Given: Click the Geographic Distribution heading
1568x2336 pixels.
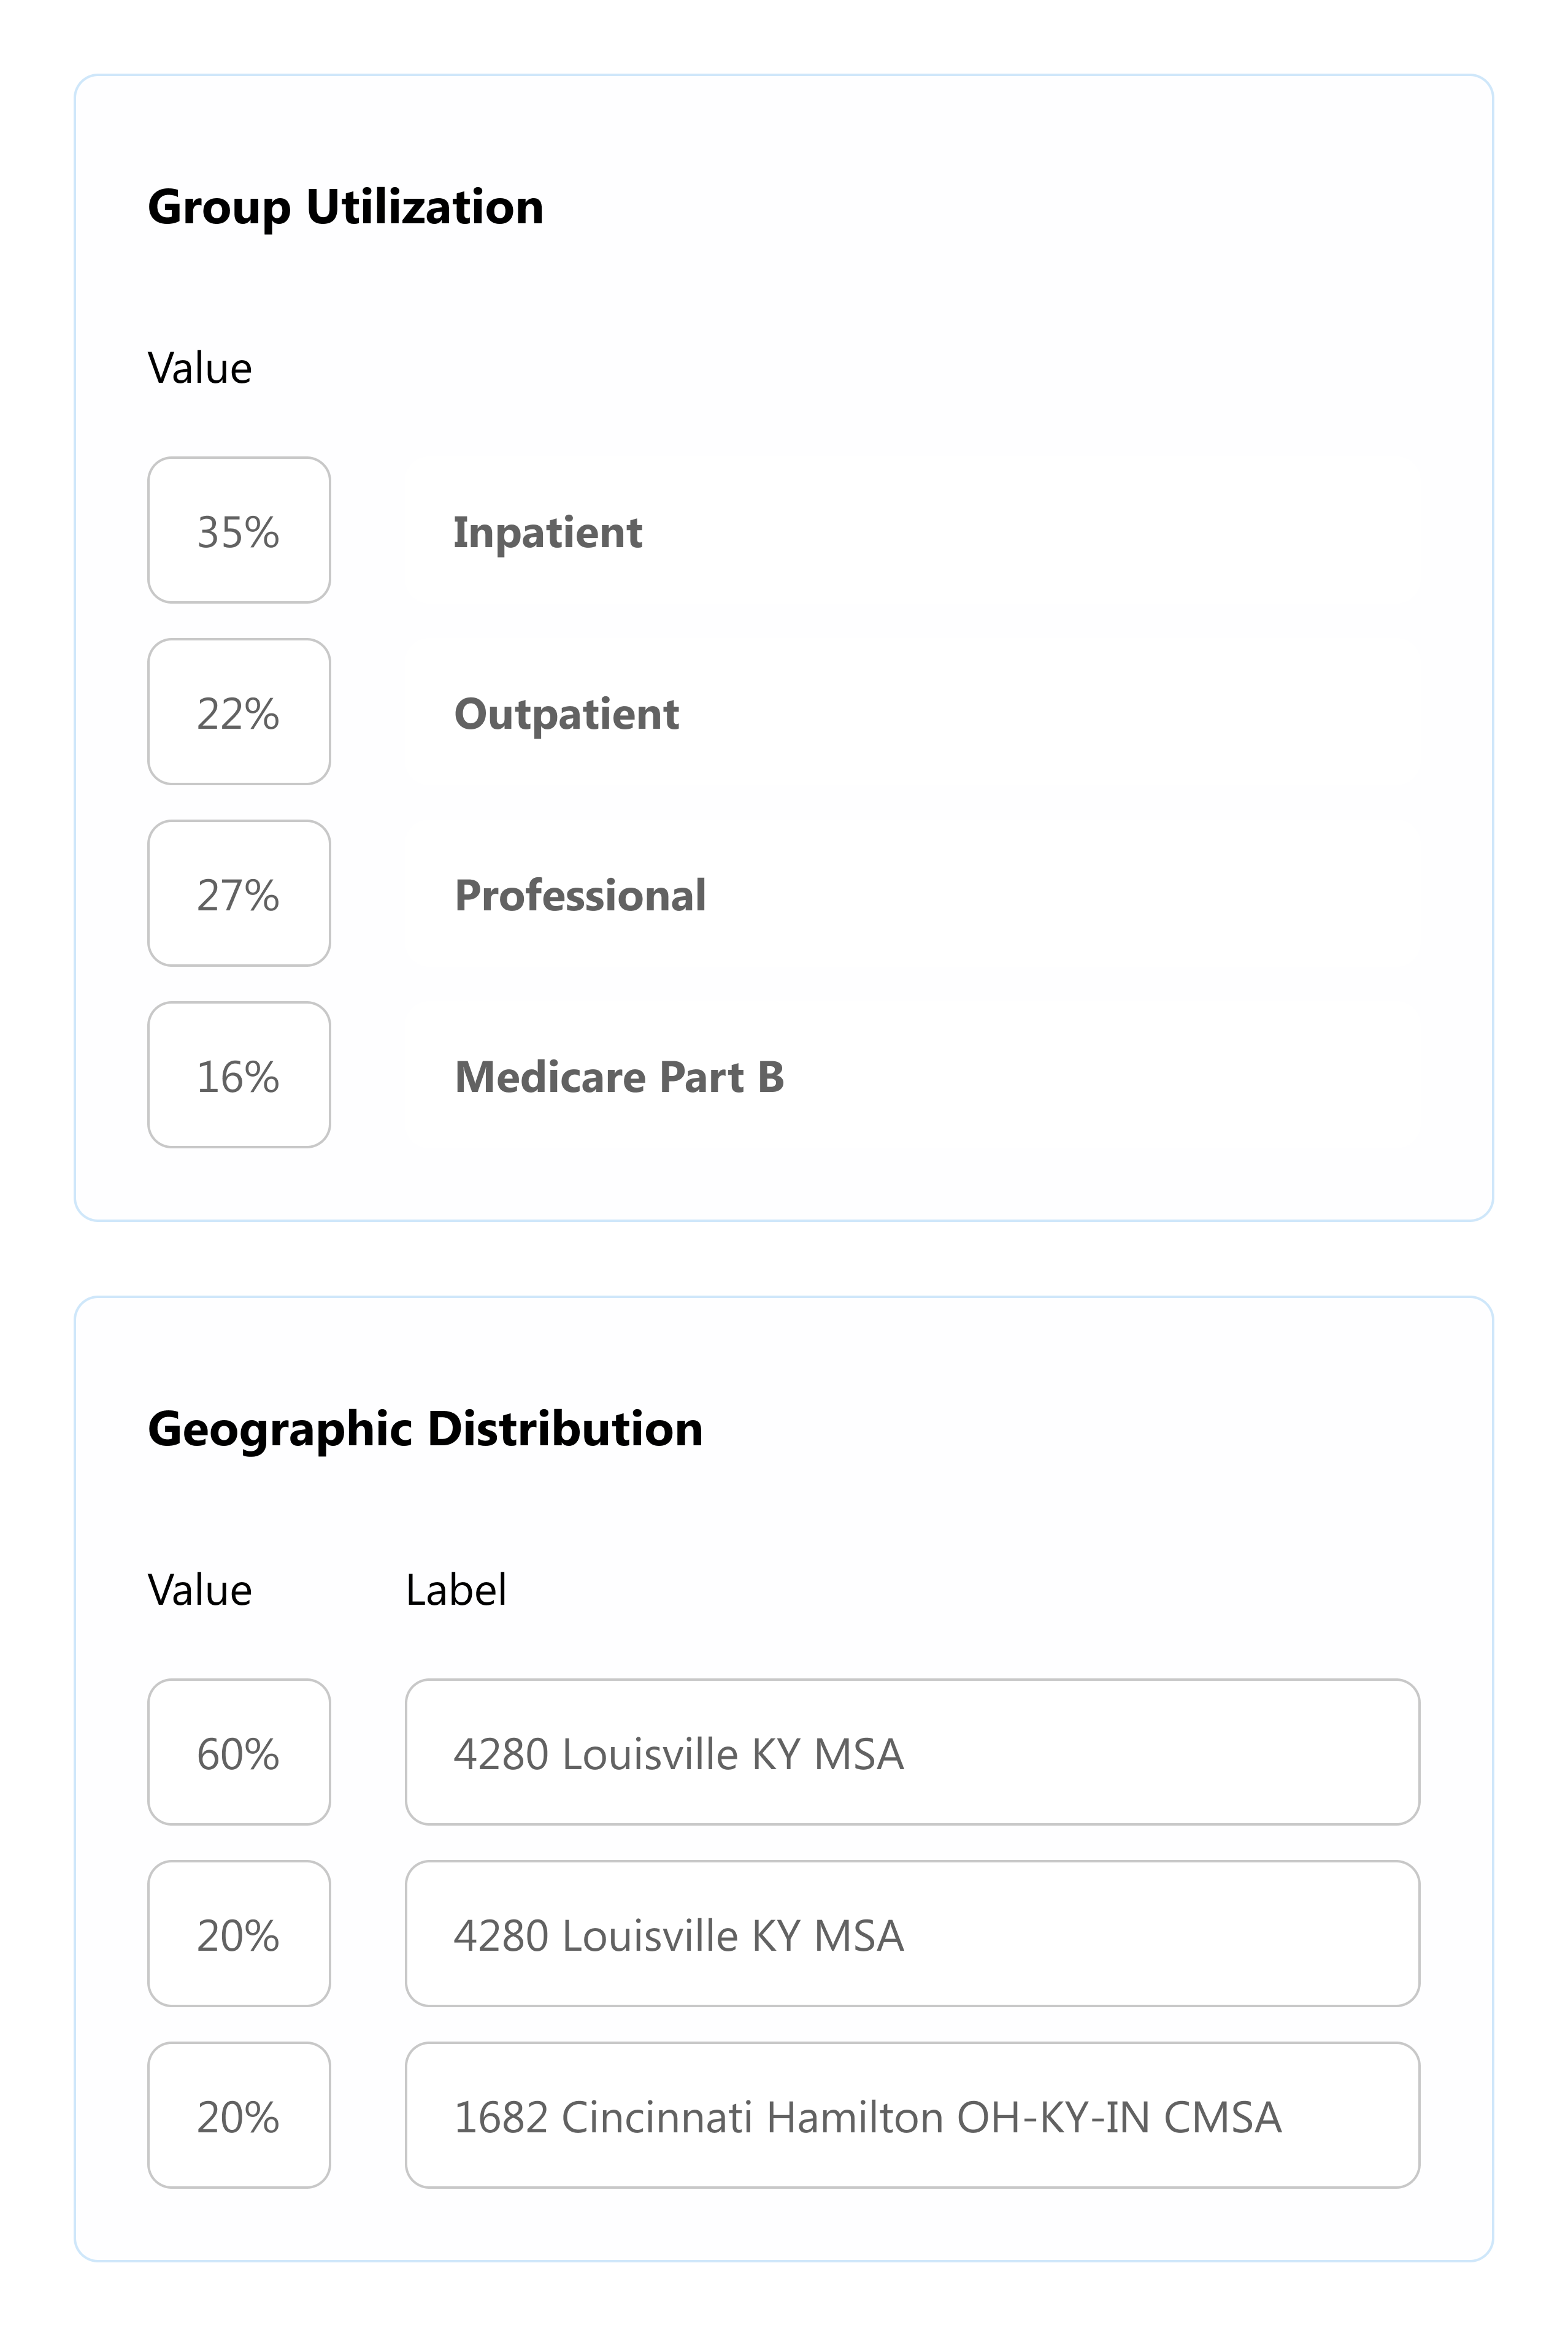Looking at the screenshot, I should click(425, 1428).
